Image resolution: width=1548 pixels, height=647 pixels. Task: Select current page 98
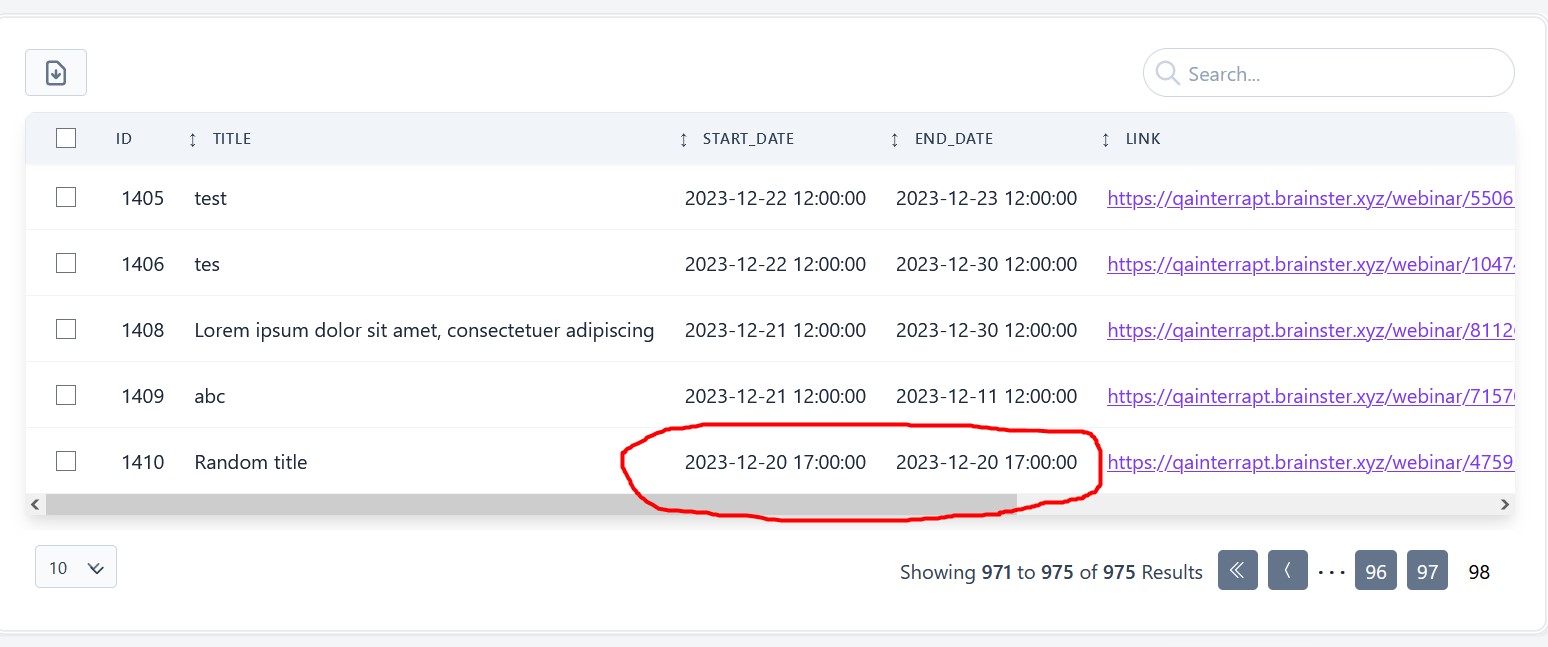[1478, 571]
